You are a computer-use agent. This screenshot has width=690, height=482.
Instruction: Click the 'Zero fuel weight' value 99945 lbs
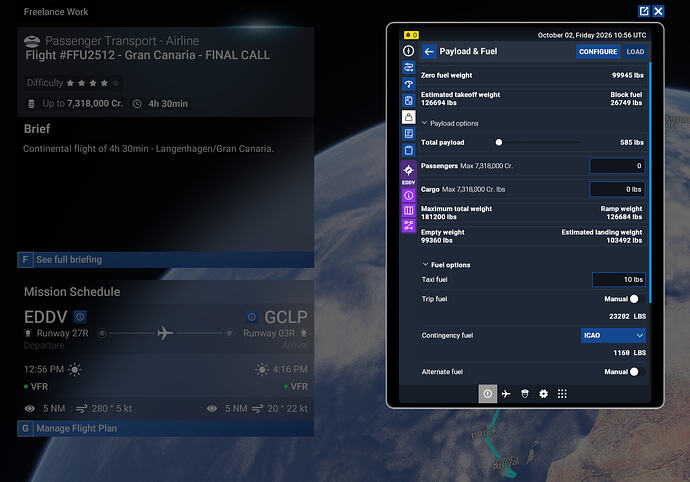pyautogui.click(x=628, y=75)
